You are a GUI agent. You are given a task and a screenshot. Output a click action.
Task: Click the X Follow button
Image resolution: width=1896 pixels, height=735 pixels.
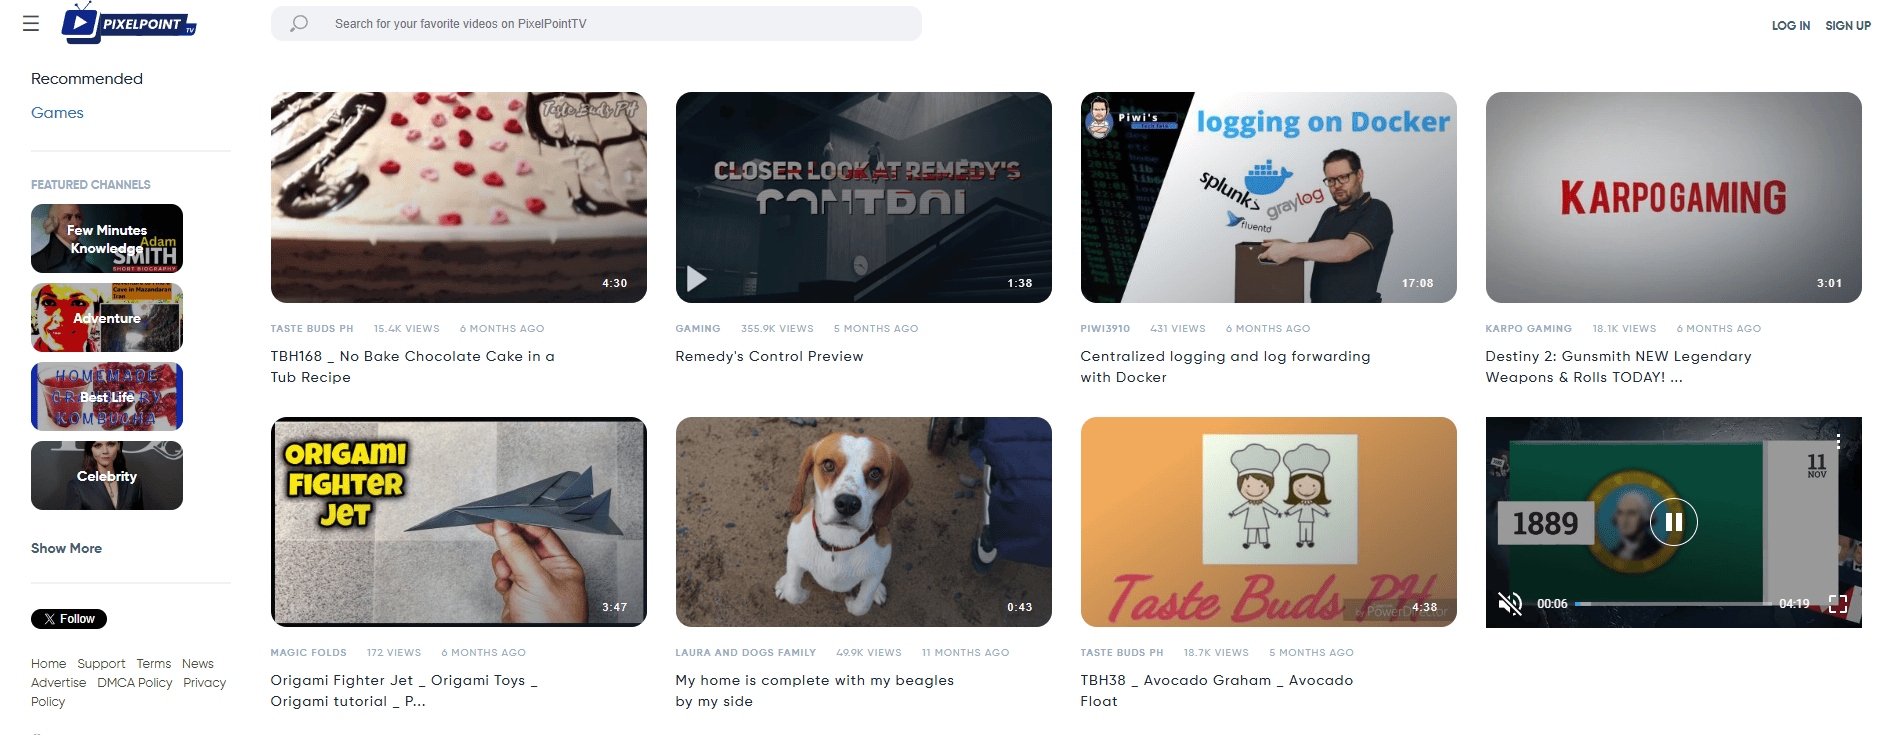click(69, 619)
